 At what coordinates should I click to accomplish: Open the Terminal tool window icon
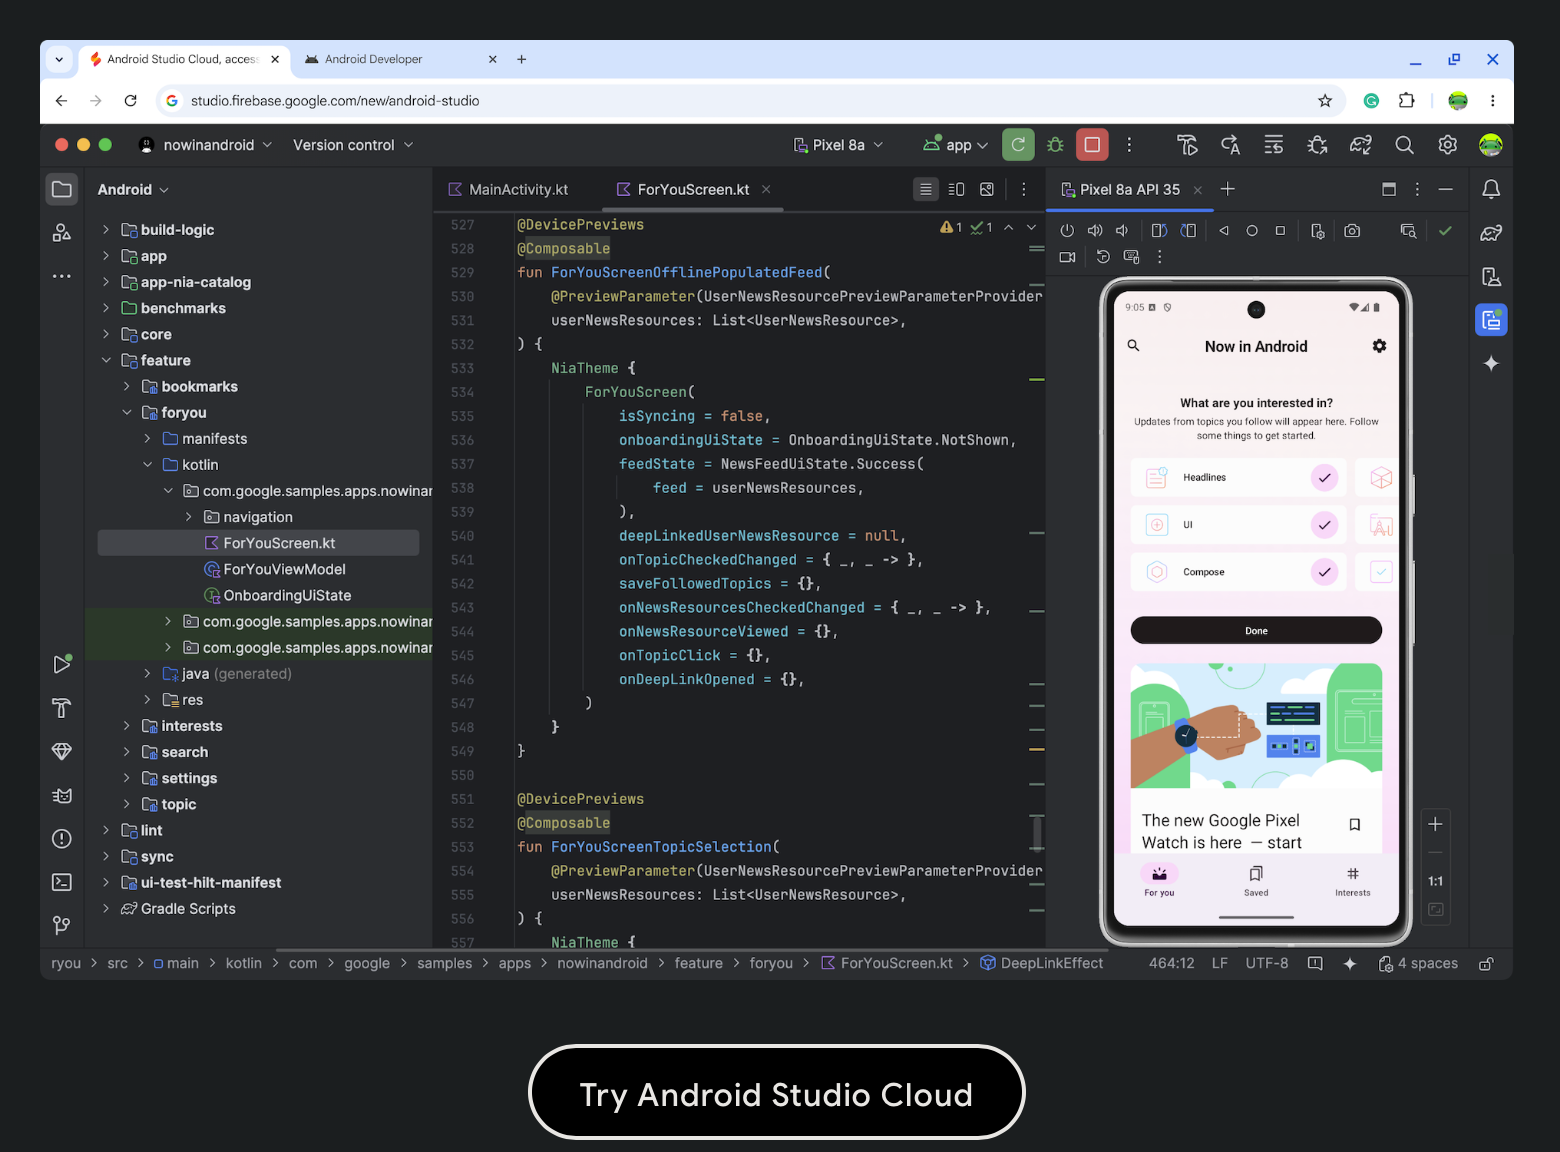click(x=62, y=882)
